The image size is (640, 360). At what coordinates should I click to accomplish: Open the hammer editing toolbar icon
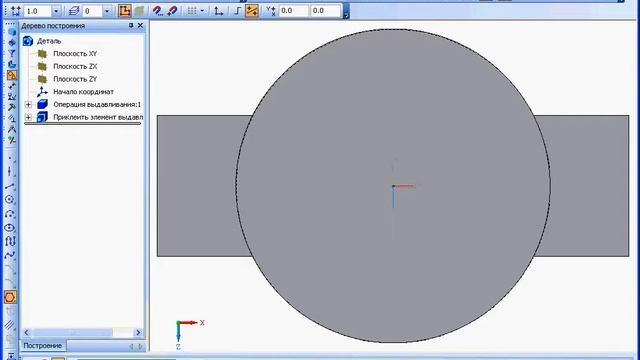pyautogui.click(x=11, y=107)
